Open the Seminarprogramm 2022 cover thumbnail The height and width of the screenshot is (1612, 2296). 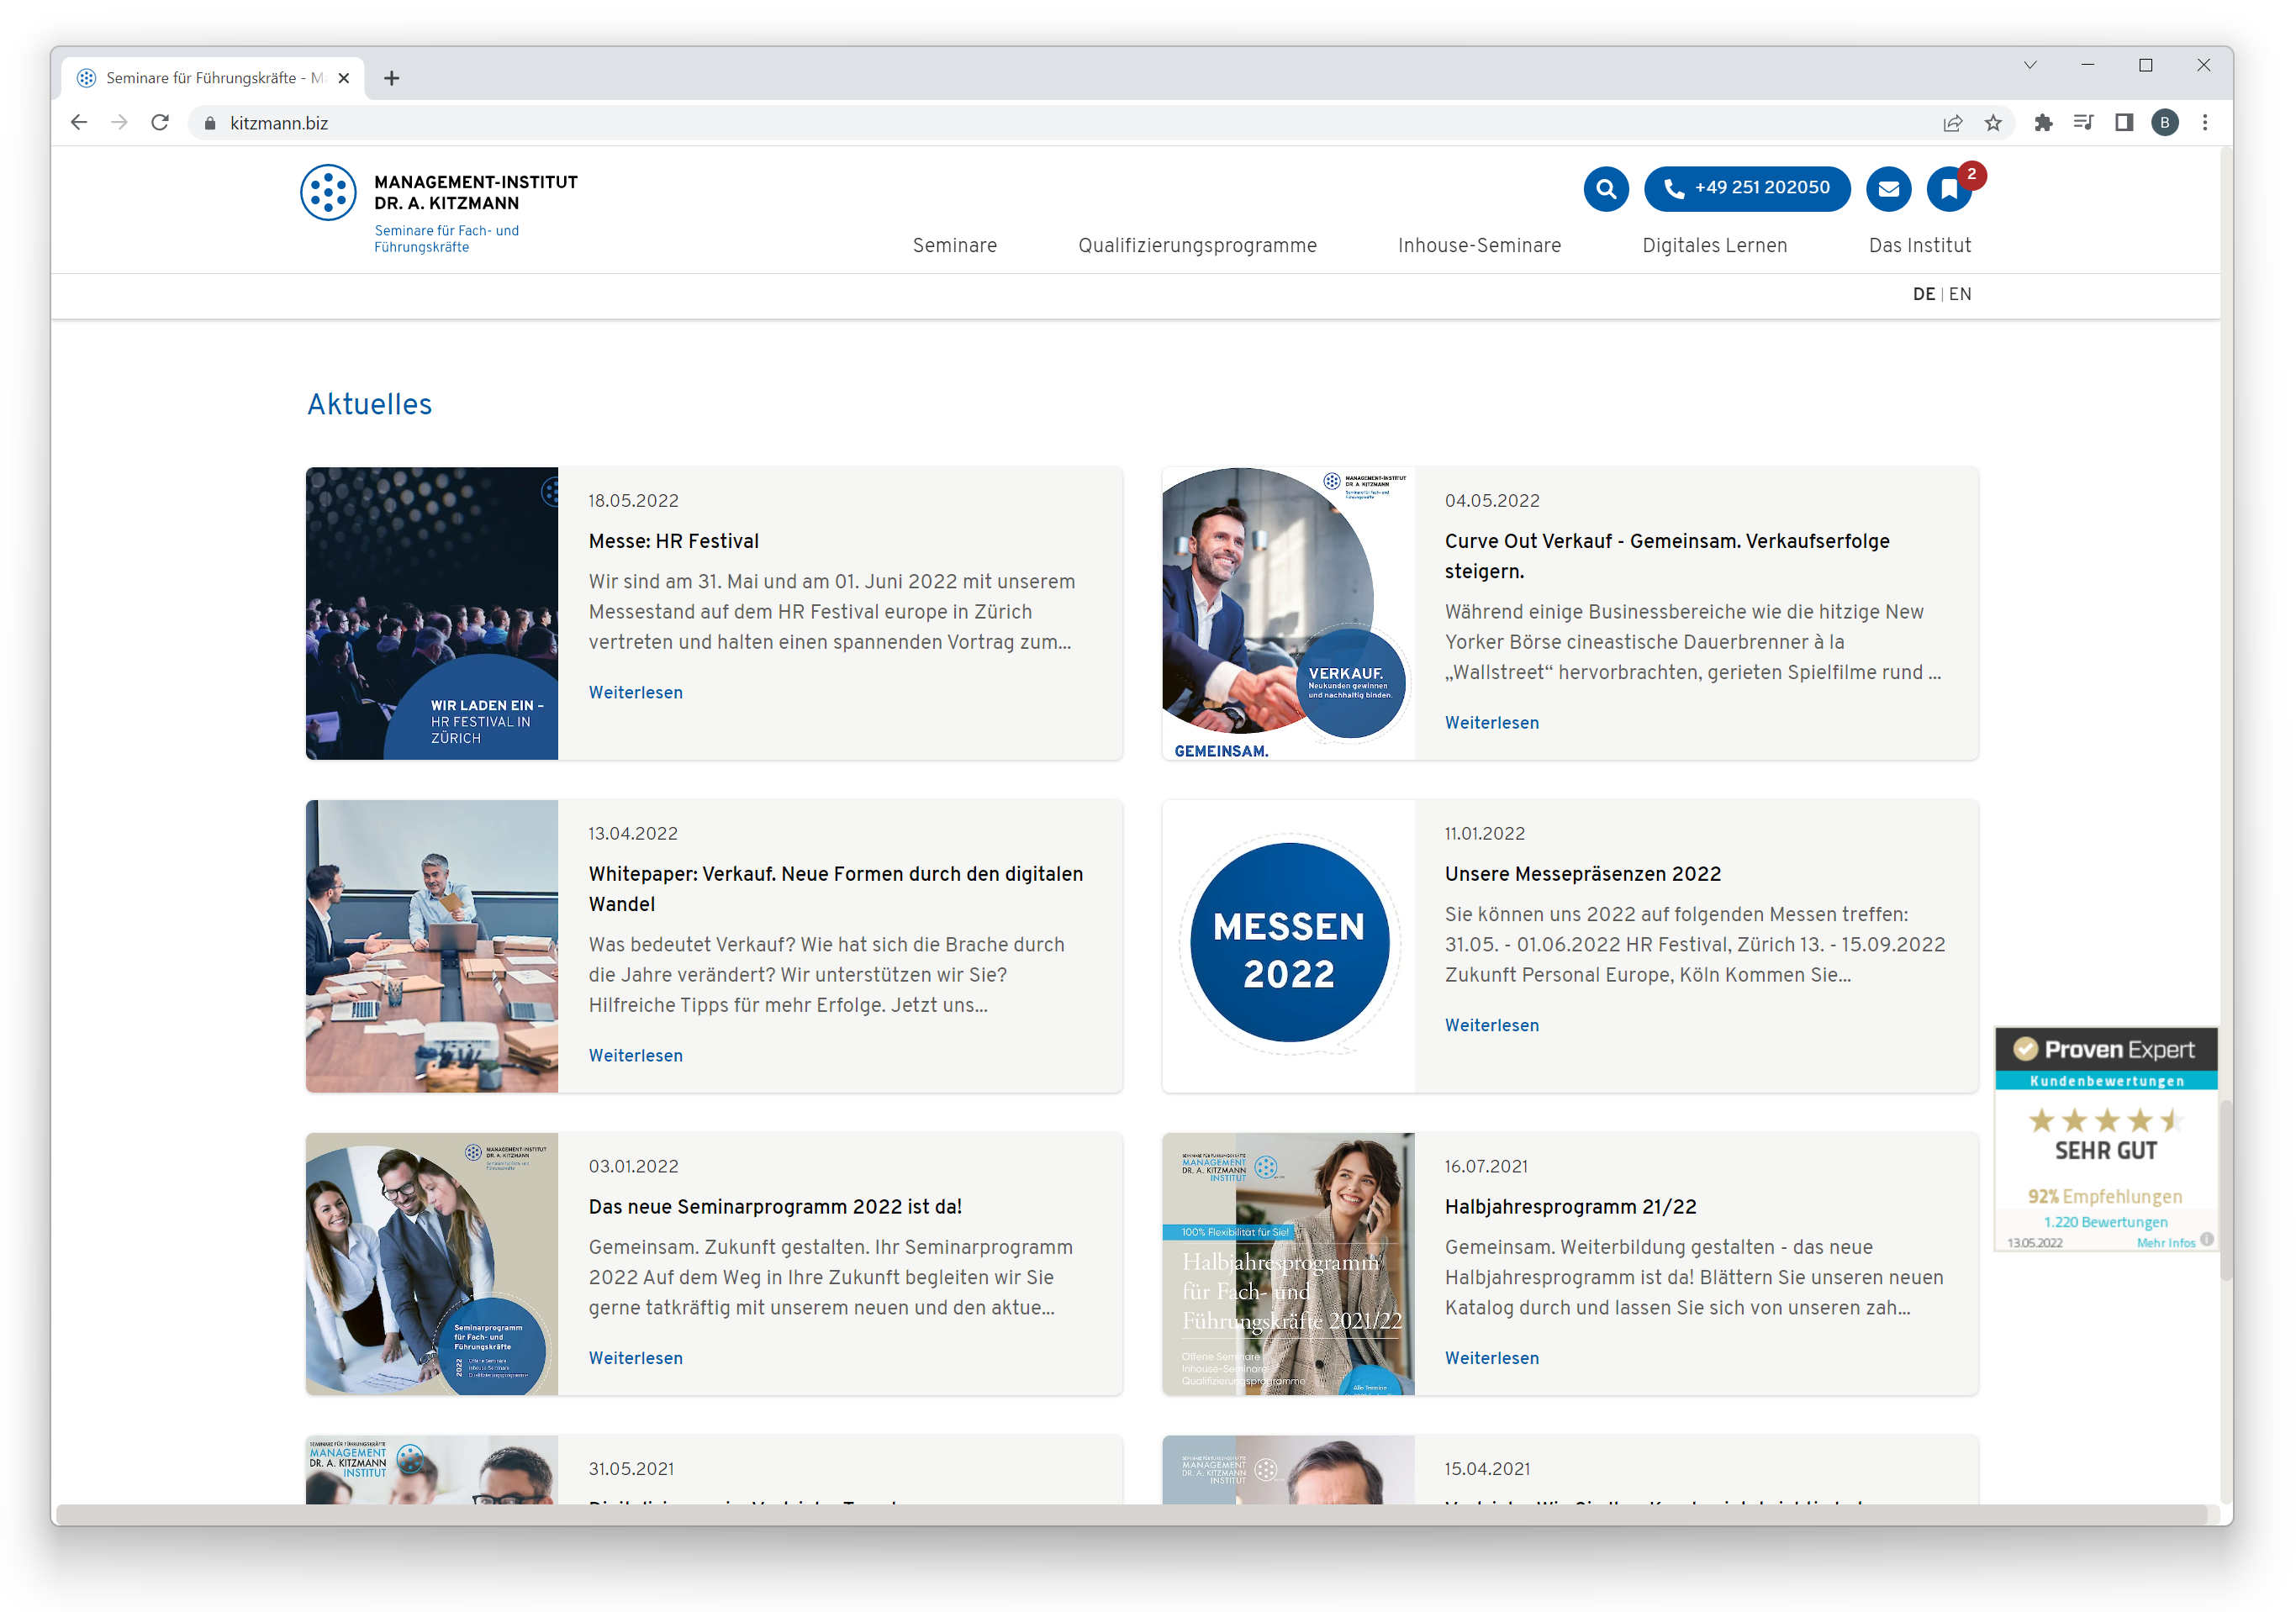[432, 1264]
